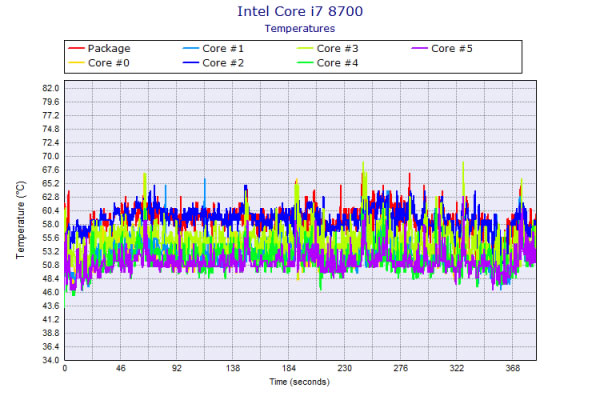600x400 pixels.
Task: Select the 'Core #5' legend label
Action: (452, 49)
